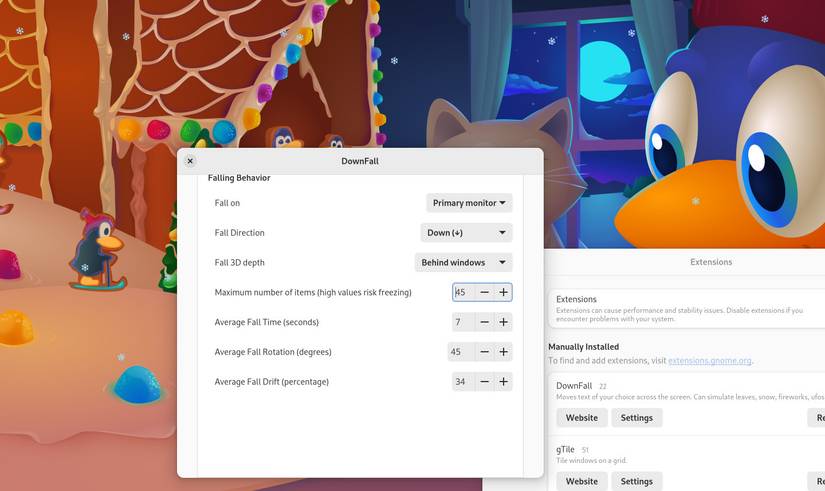Decrease Average Fall Rotation degrees

click(x=485, y=352)
